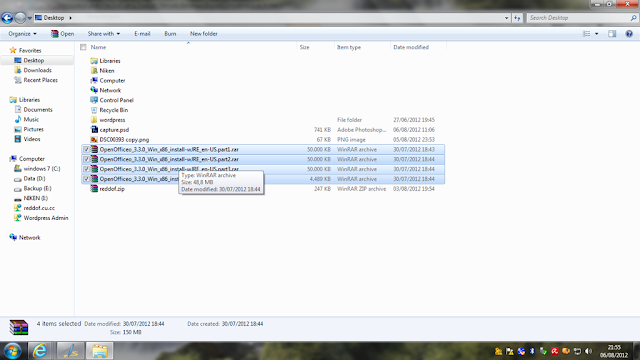
Task: Open the volume speaker icon in the tray
Action: tap(588, 351)
